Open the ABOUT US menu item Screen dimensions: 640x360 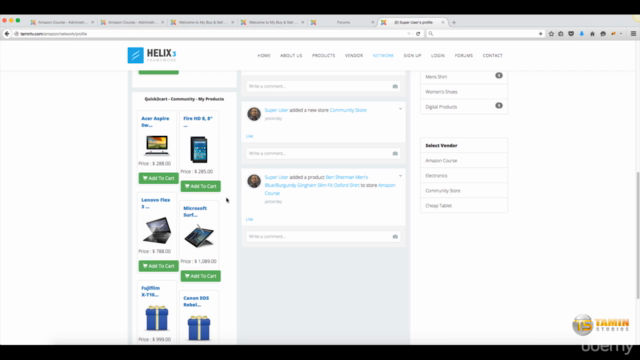[291, 56]
